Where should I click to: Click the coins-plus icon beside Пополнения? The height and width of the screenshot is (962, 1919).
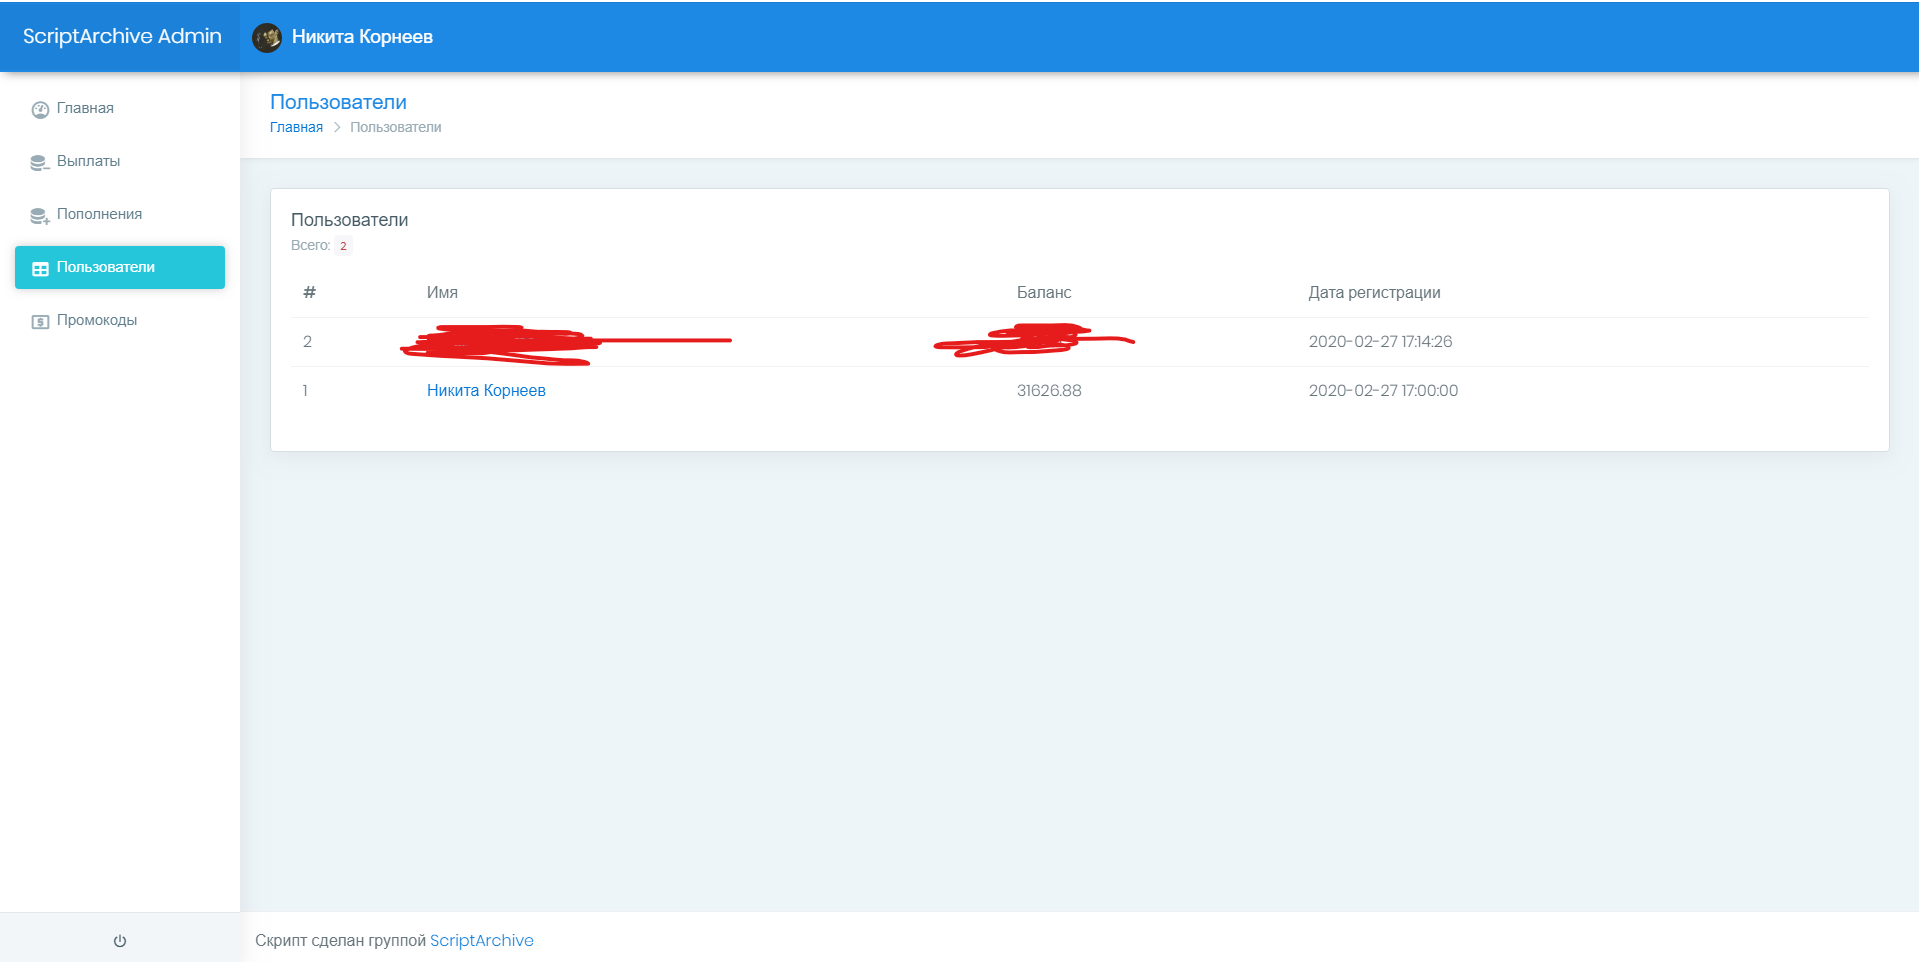40,216
